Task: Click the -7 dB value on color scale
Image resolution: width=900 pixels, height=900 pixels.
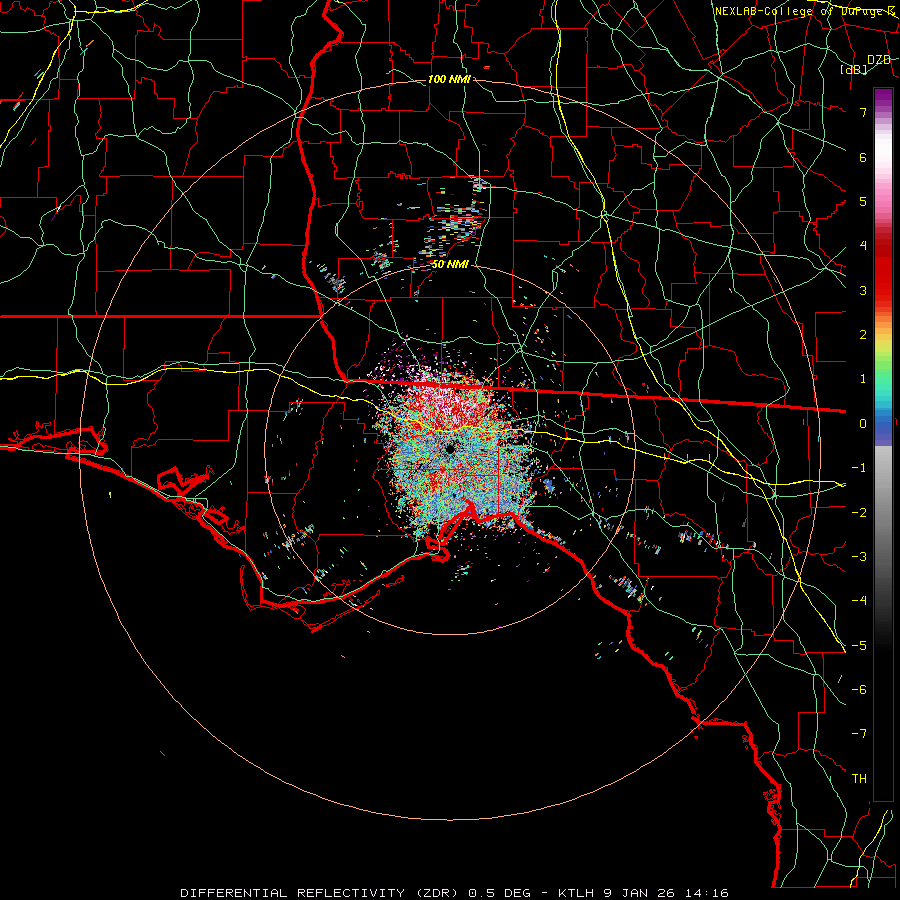Action: click(x=859, y=734)
